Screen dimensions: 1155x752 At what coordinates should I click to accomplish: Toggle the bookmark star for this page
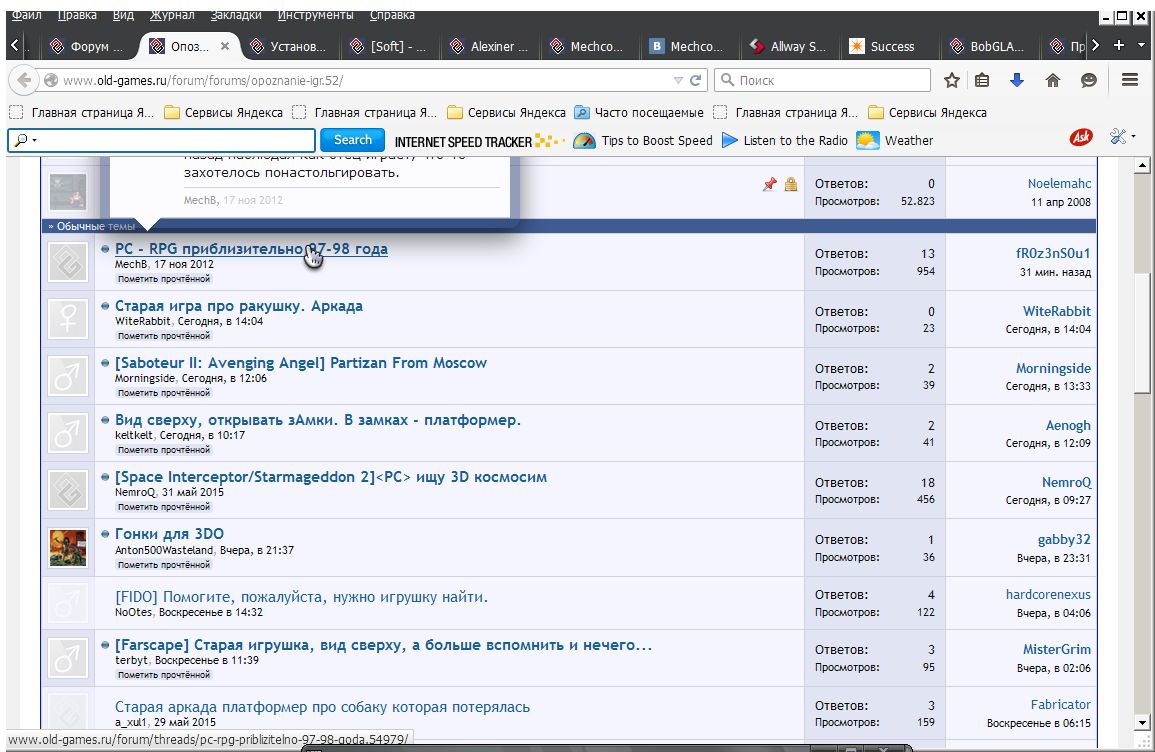coord(951,78)
